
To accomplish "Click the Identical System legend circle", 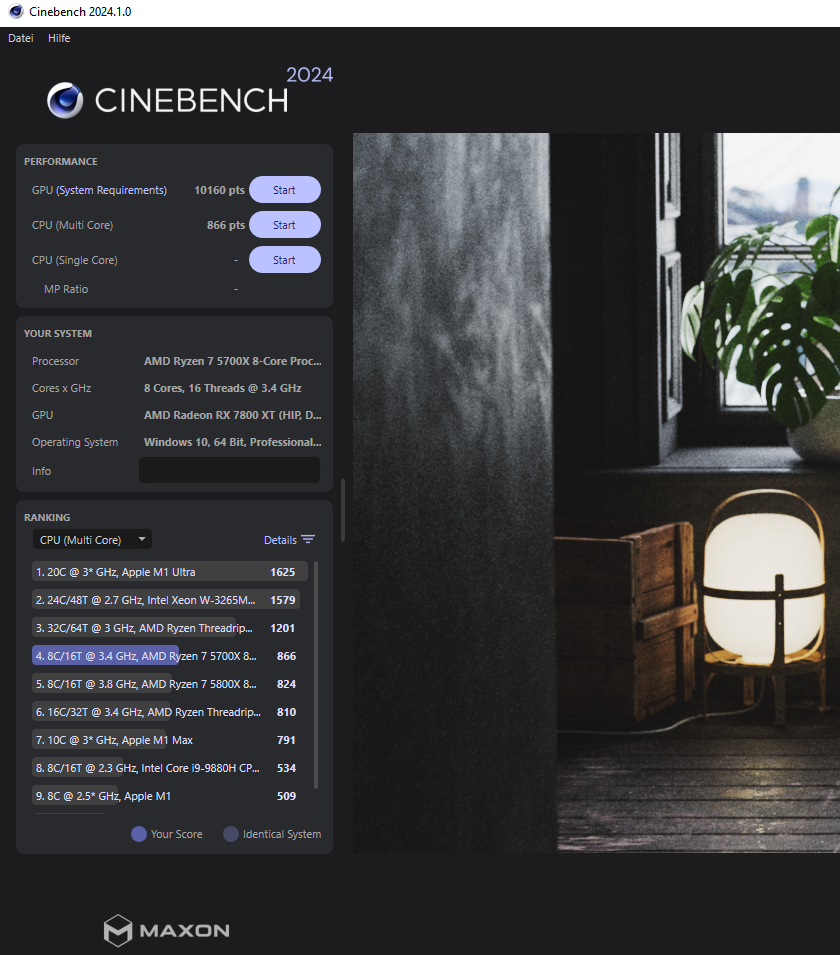I will coord(231,834).
